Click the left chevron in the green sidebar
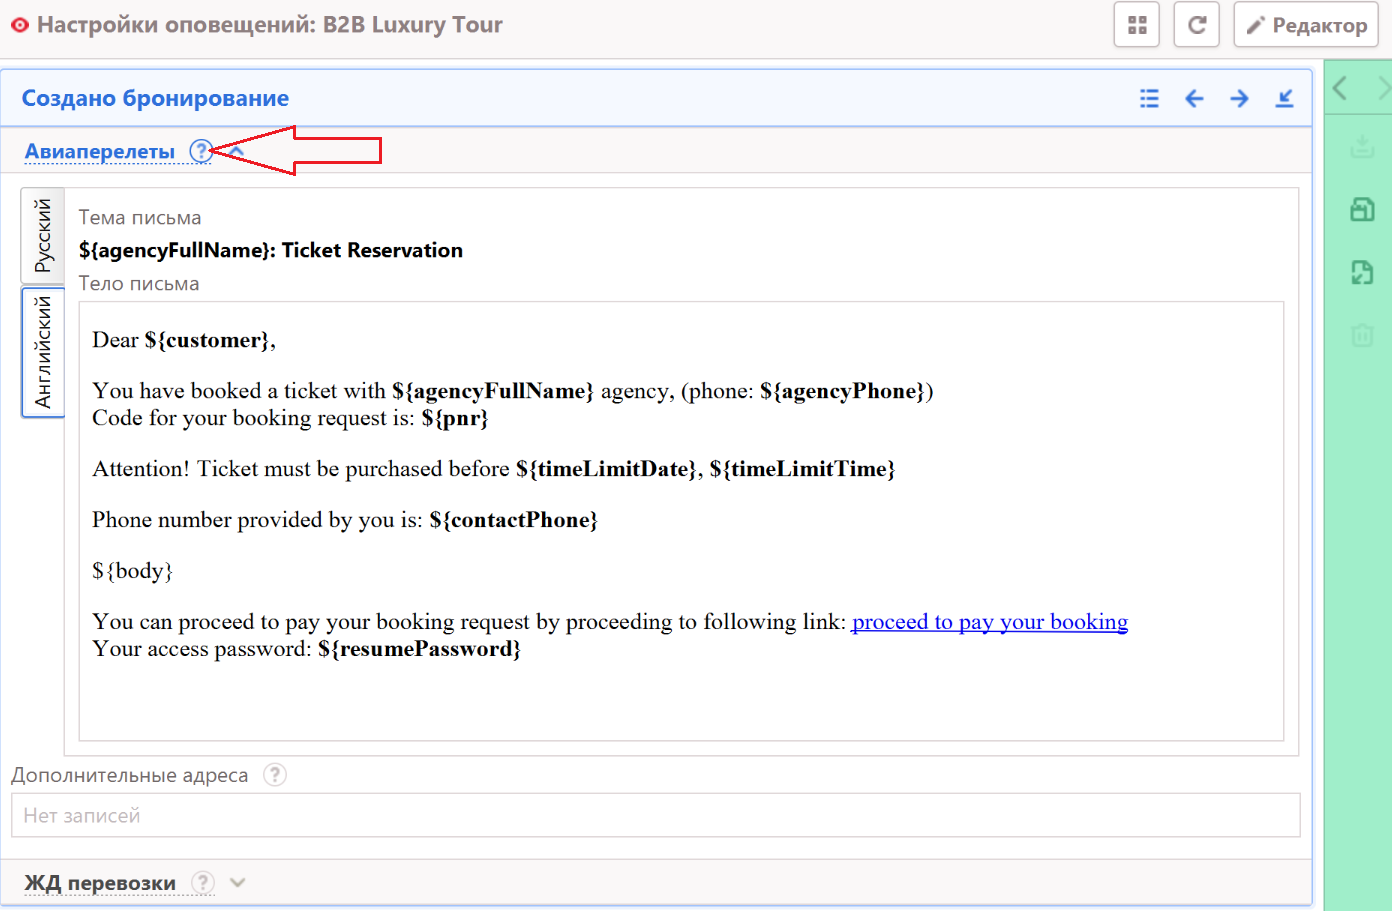This screenshot has height=911, width=1392. [x=1341, y=89]
